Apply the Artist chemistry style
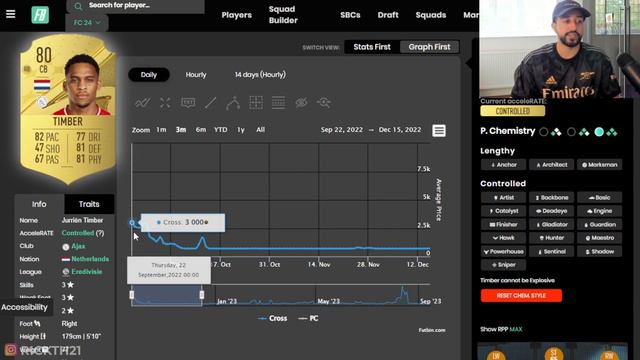This screenshot has height=360, width=640. click(503, 198)
